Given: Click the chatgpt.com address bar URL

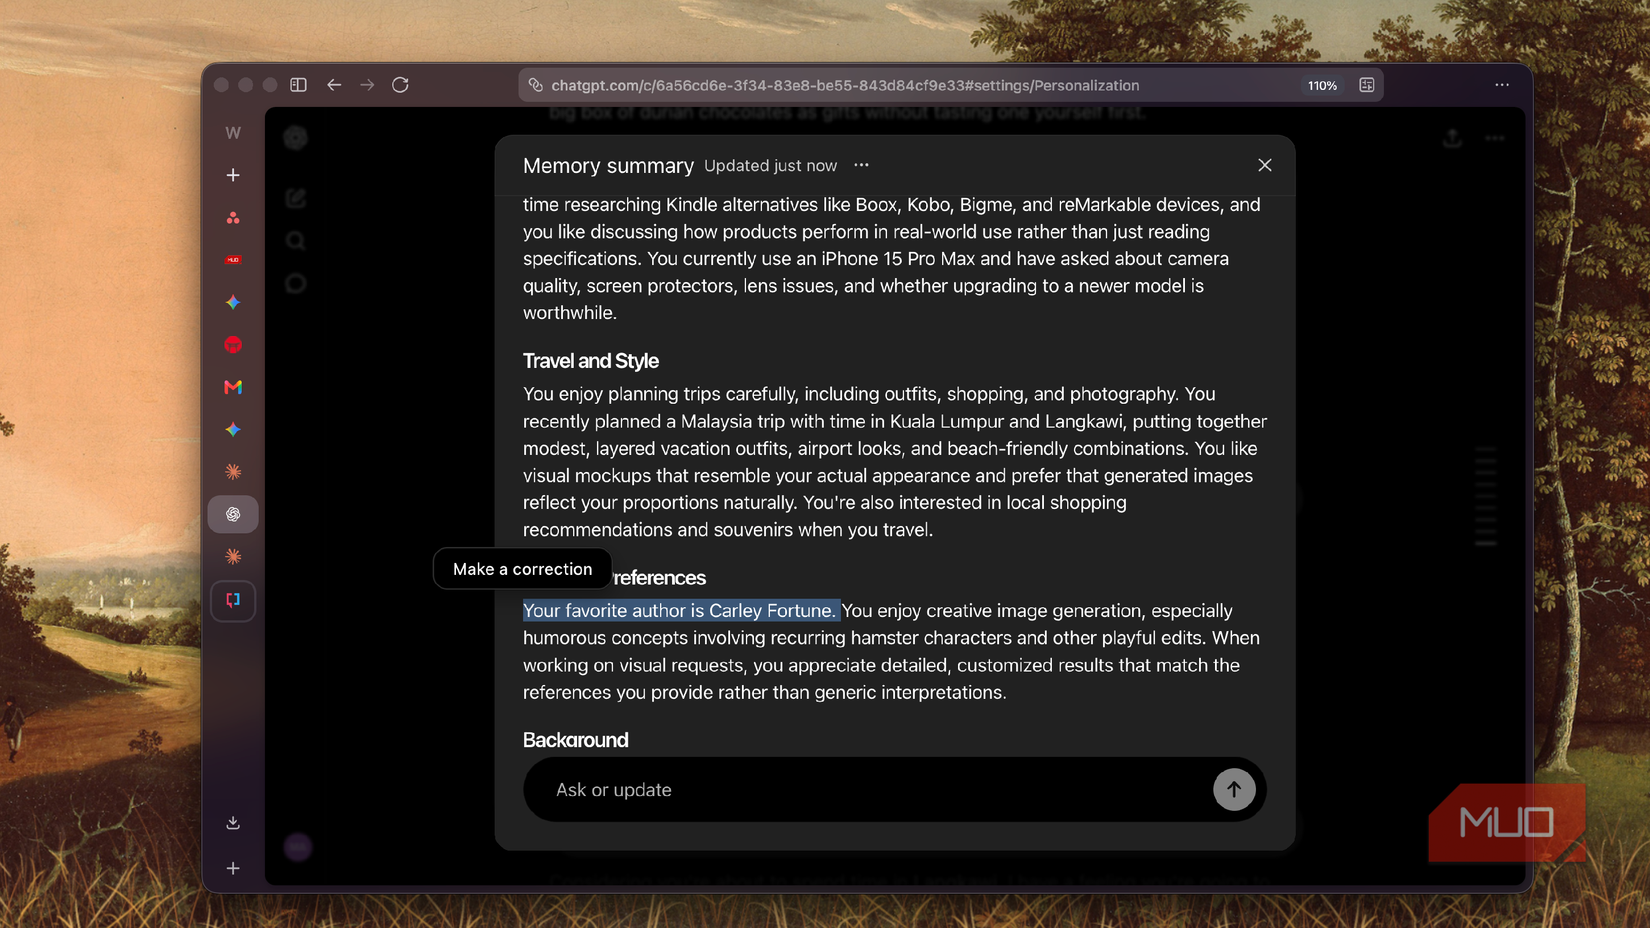Looking at the screenshot, I should tap(845, 86).
